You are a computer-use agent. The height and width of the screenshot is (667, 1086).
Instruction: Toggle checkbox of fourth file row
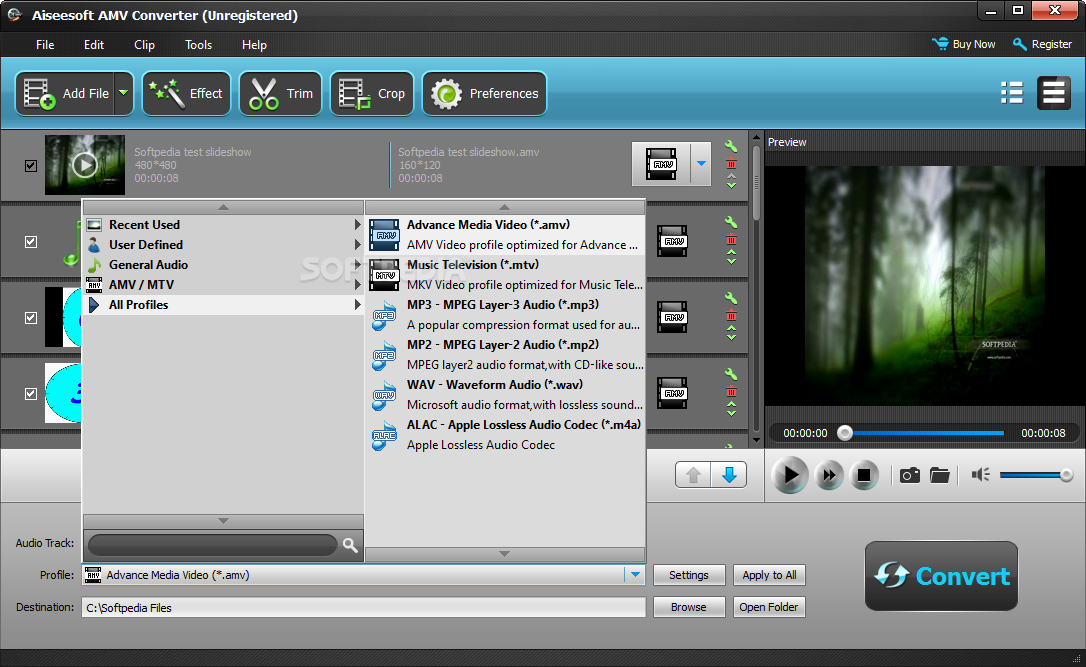[x=30, y=393]
